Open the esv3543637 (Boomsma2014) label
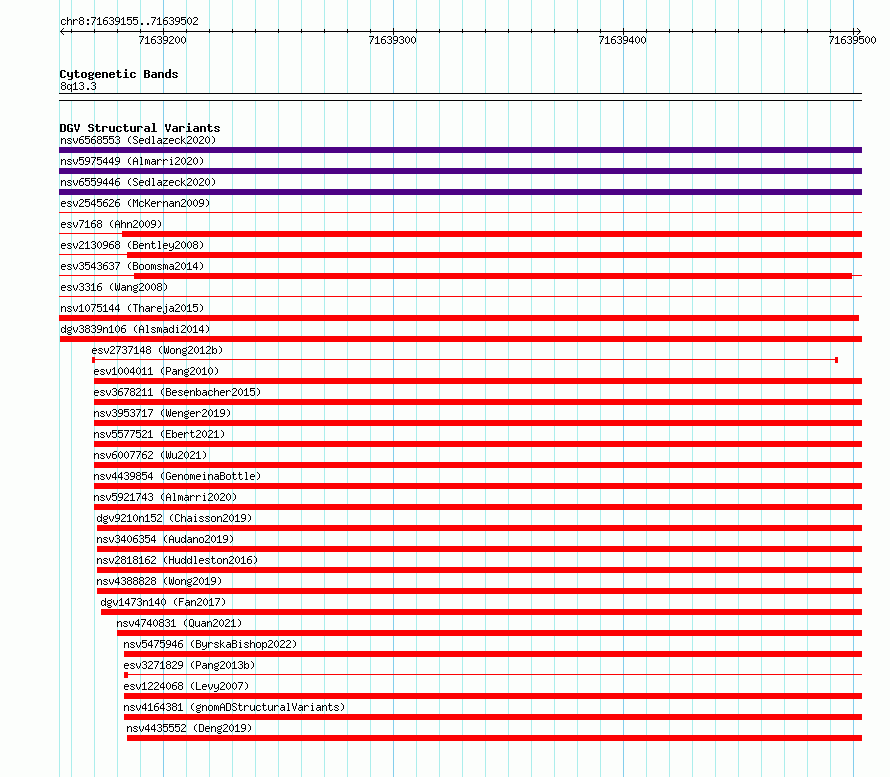The height and width of the screenshot is (777, 890). pos(132,266)
